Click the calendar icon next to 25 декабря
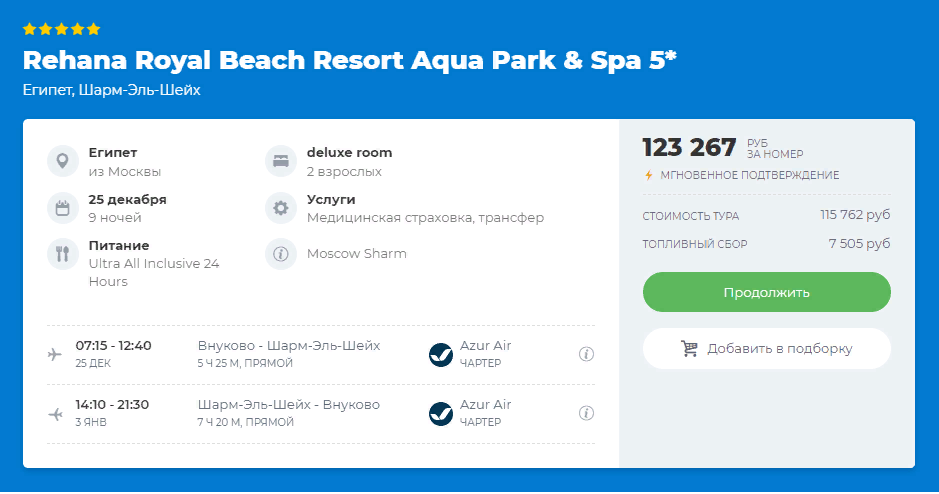This screenshot has height=494, width=939. point(62,208)
